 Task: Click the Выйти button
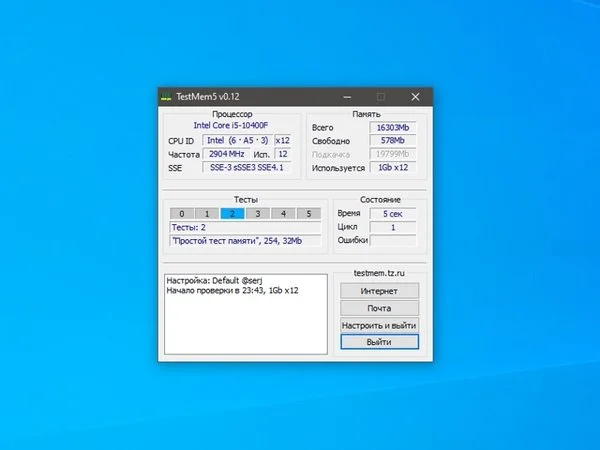379,342
